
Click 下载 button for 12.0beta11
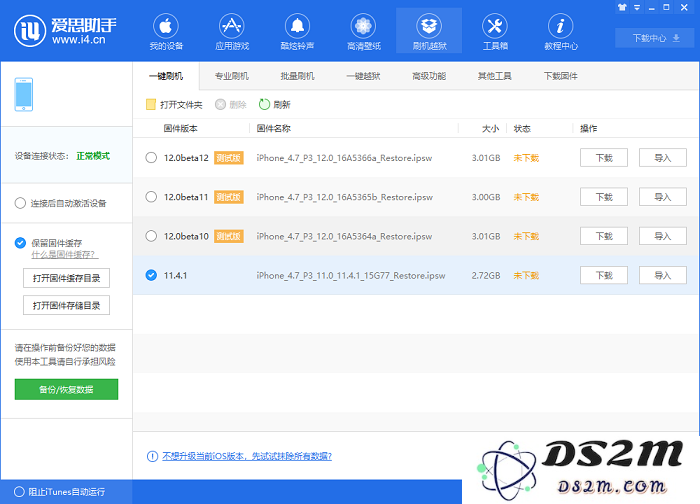tap(604, 197)
